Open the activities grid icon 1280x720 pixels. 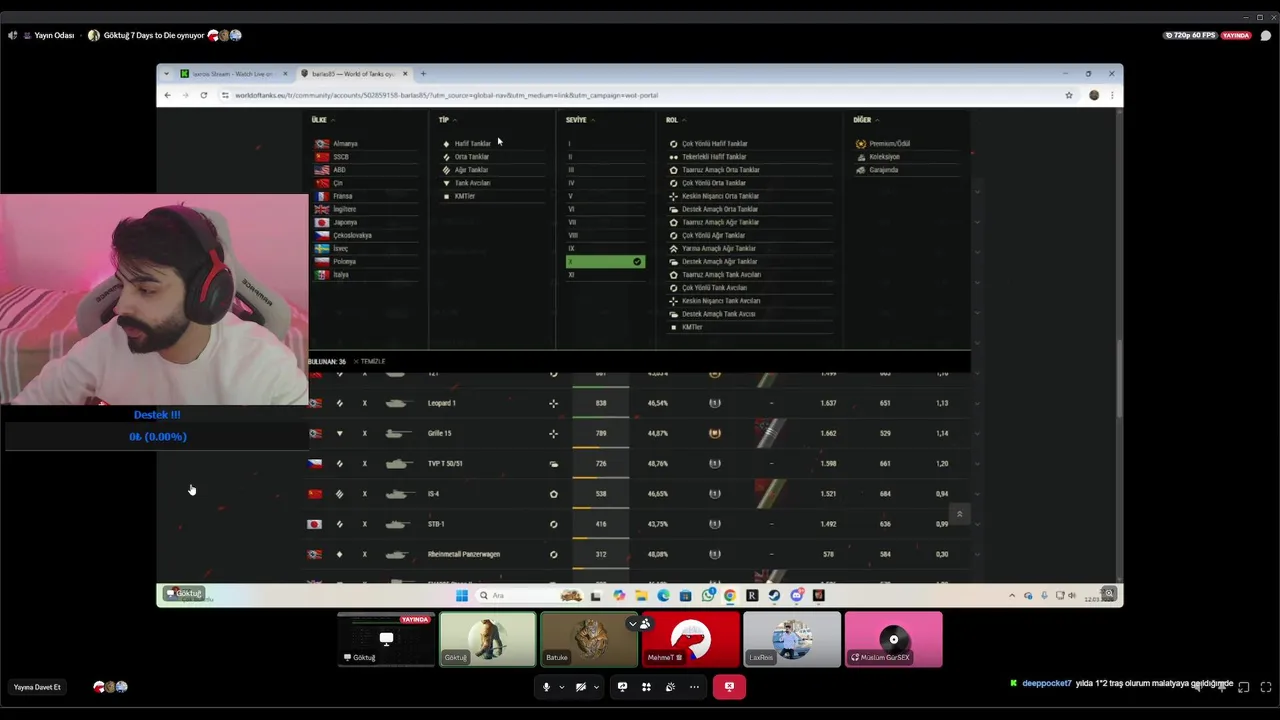(x=646, y=687)
